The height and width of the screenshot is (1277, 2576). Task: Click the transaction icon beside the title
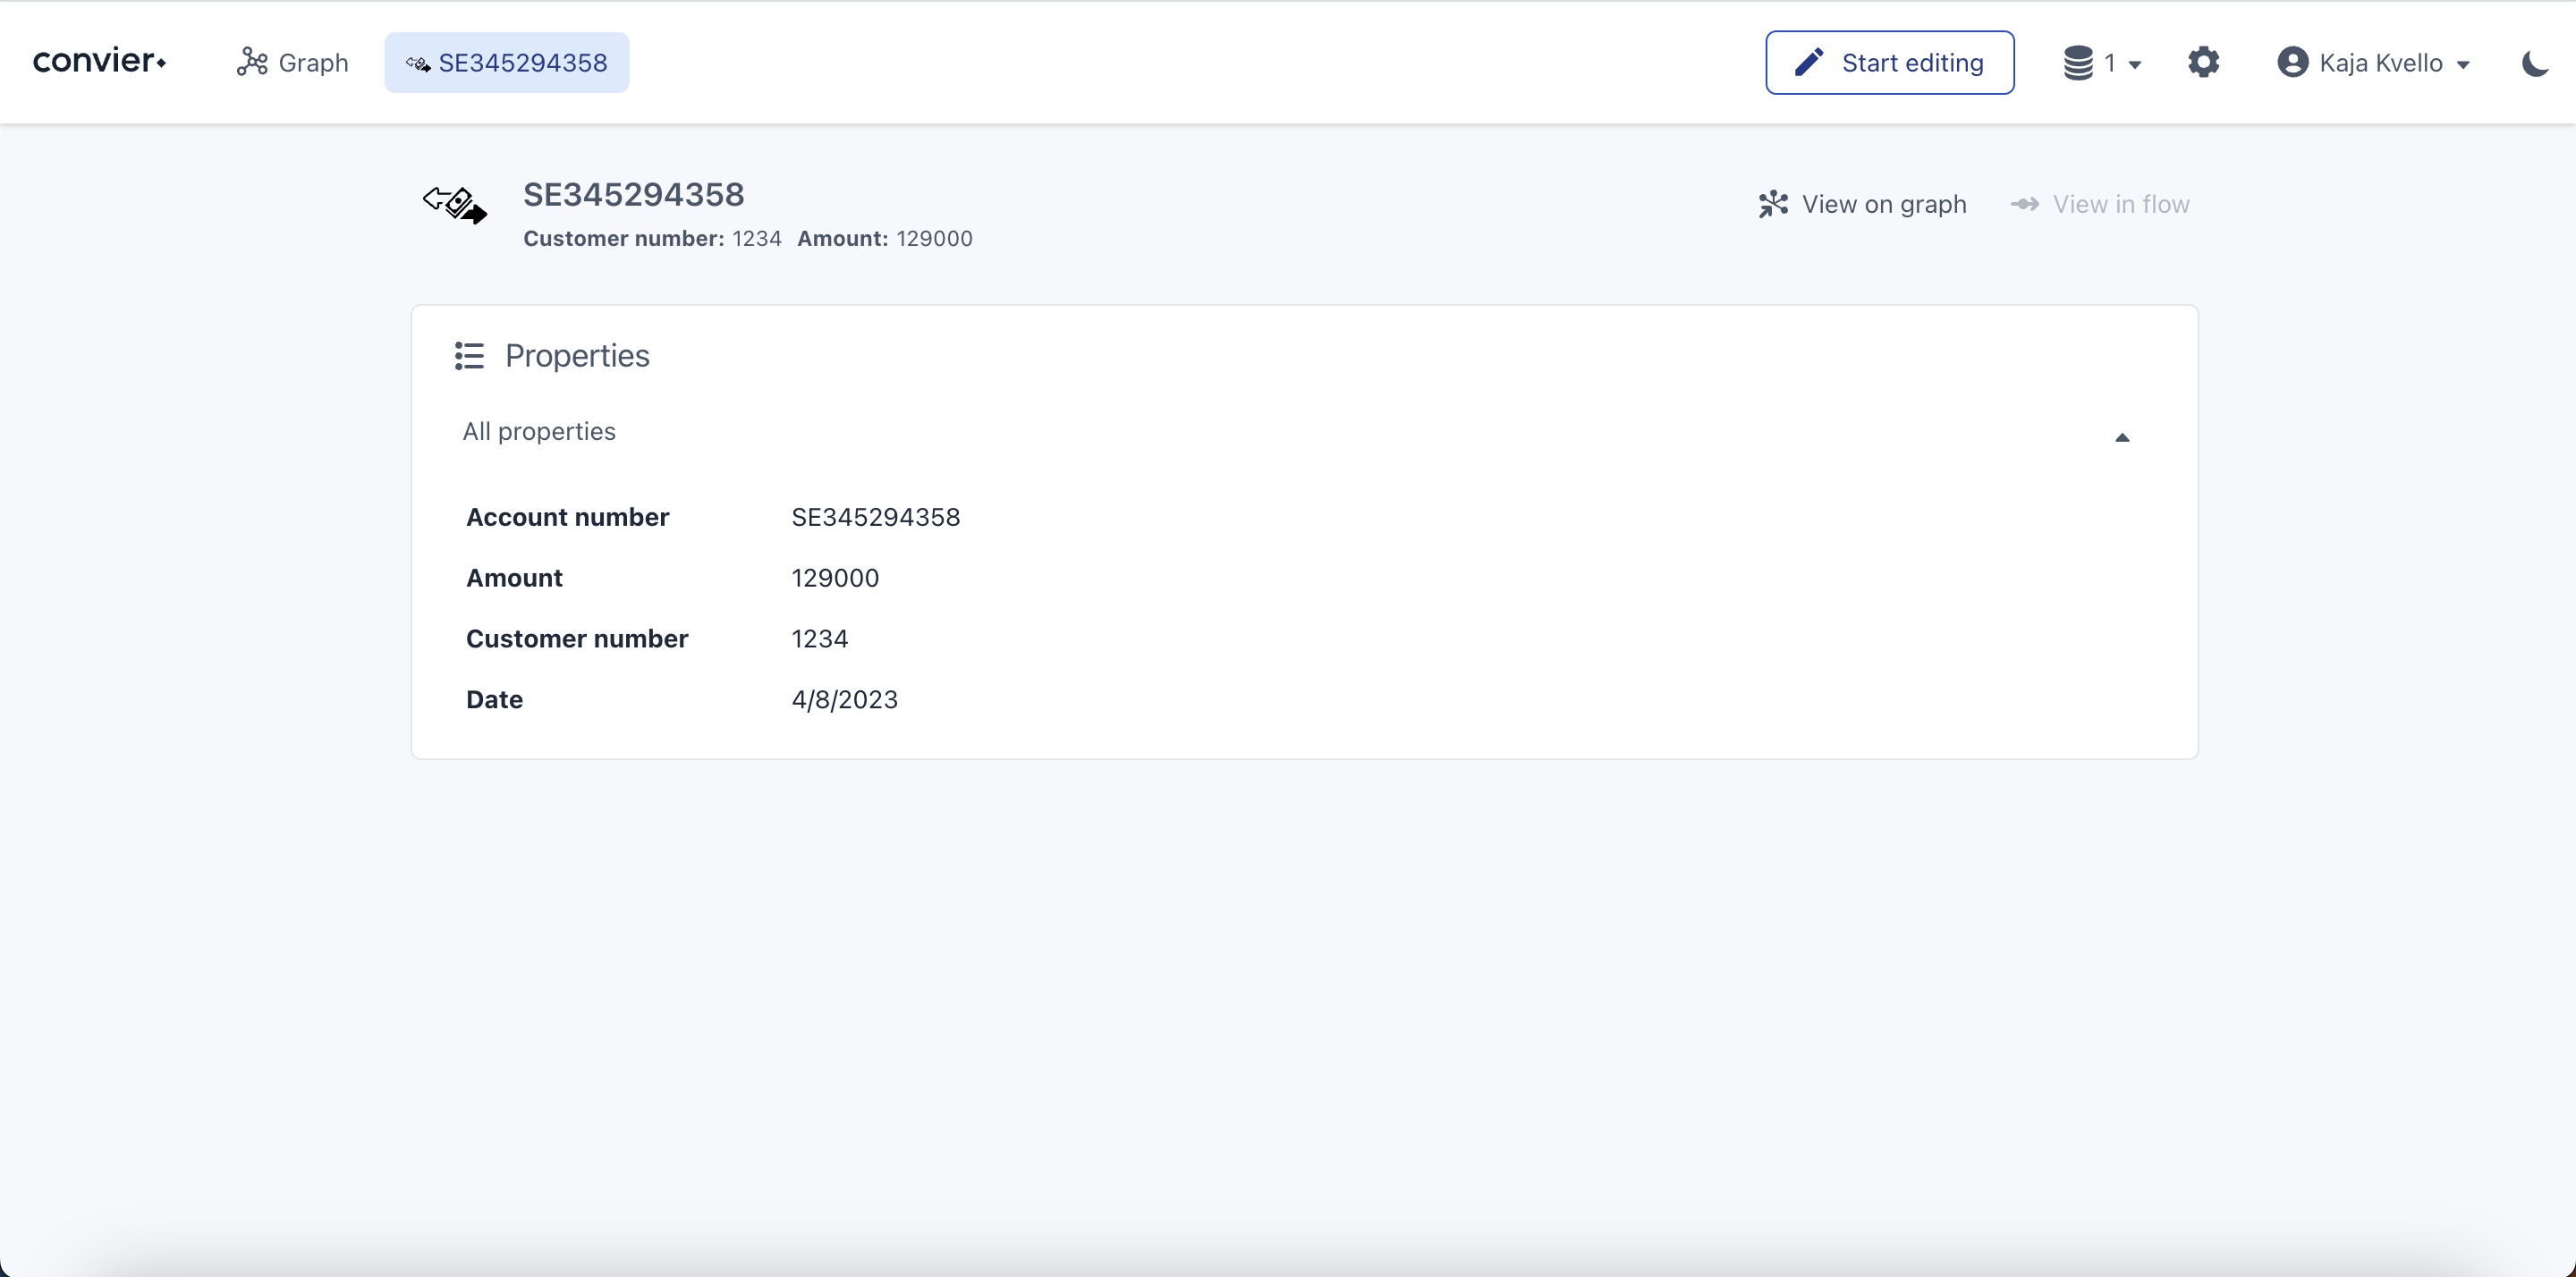click(x=455, y=204)
